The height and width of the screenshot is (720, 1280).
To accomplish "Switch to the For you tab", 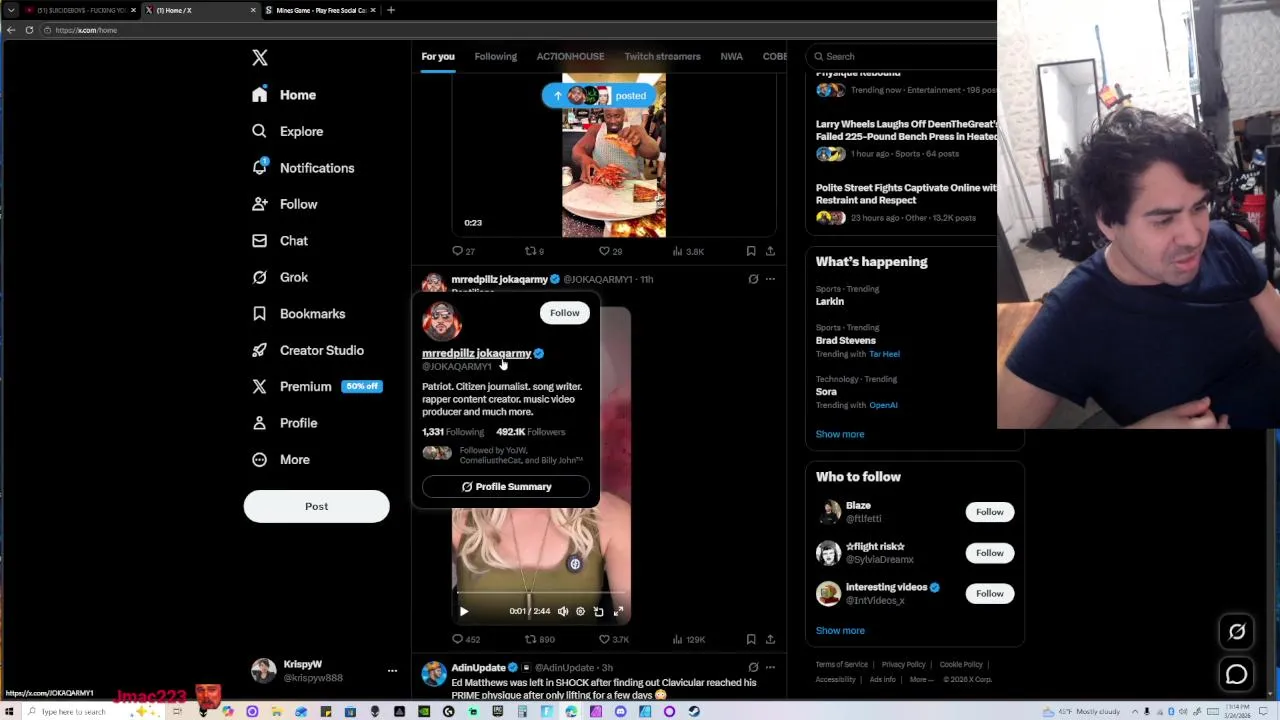I will coord(438,57).
